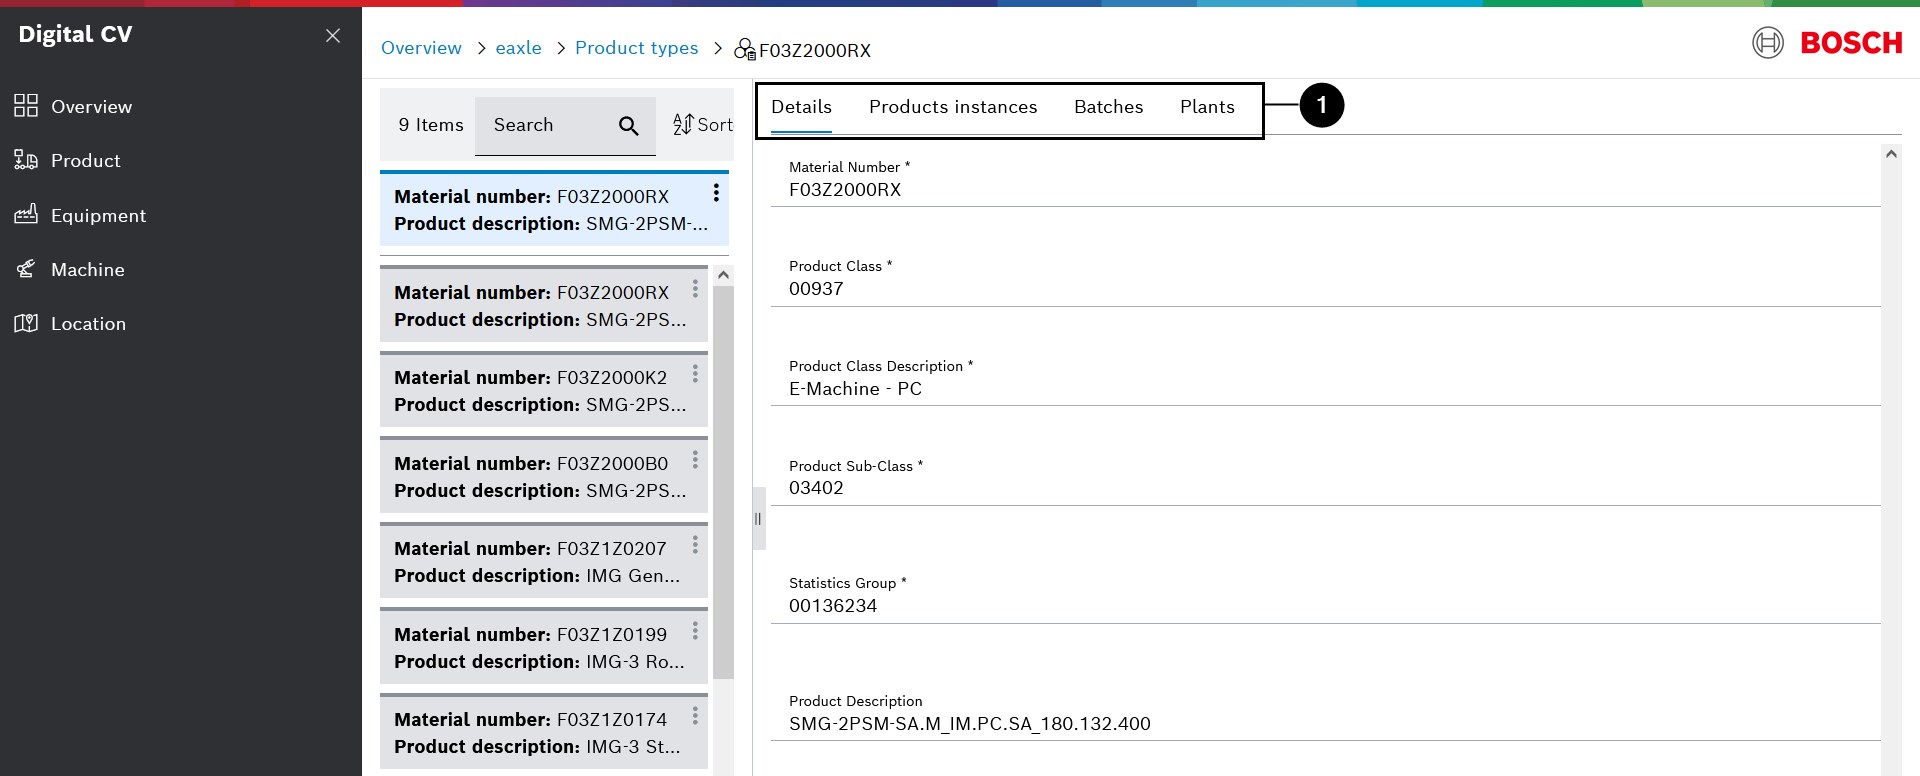The width and height of the screenshot is (1920, 776).
Task: Click the Sort icon button
Action: coord(703,124)
